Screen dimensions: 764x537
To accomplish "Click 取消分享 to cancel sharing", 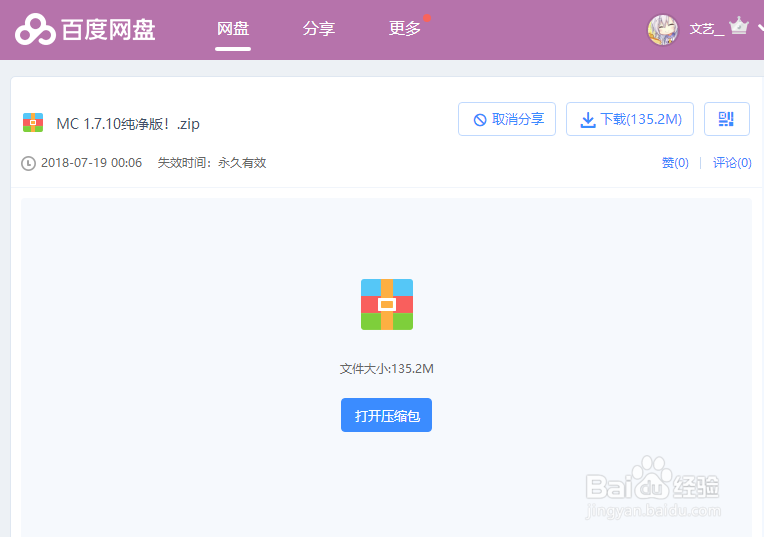I will pos(507,119).
